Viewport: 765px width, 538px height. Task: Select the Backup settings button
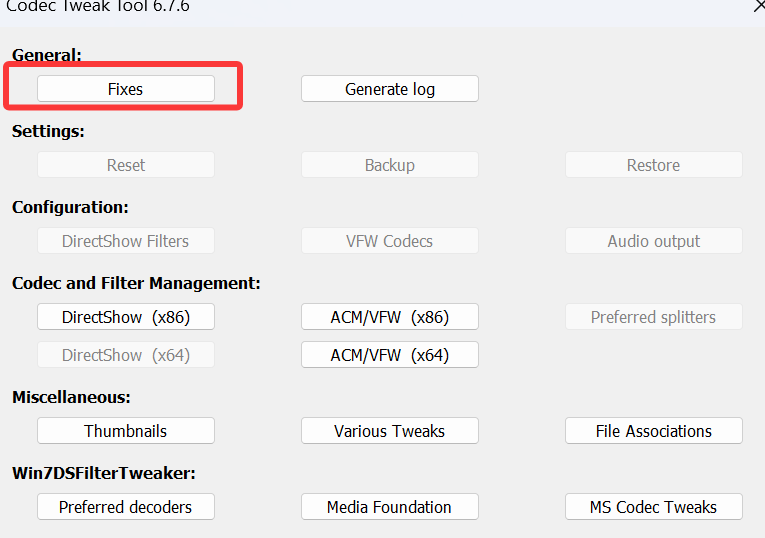click(x=389, y=165)
